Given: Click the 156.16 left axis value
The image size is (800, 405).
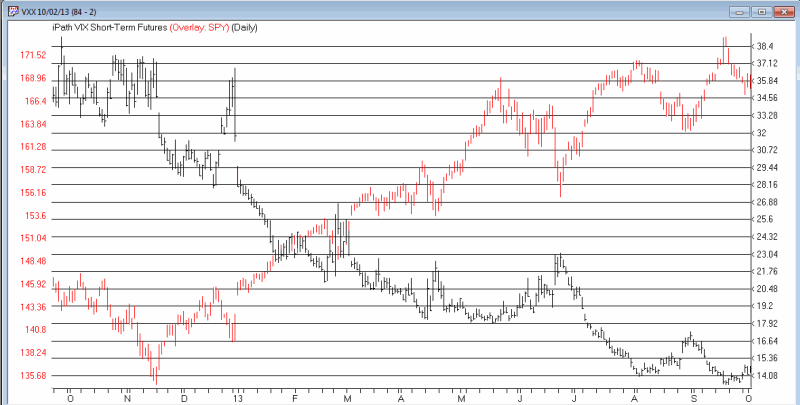Looking at the screenshot, I should coord(33,193).
